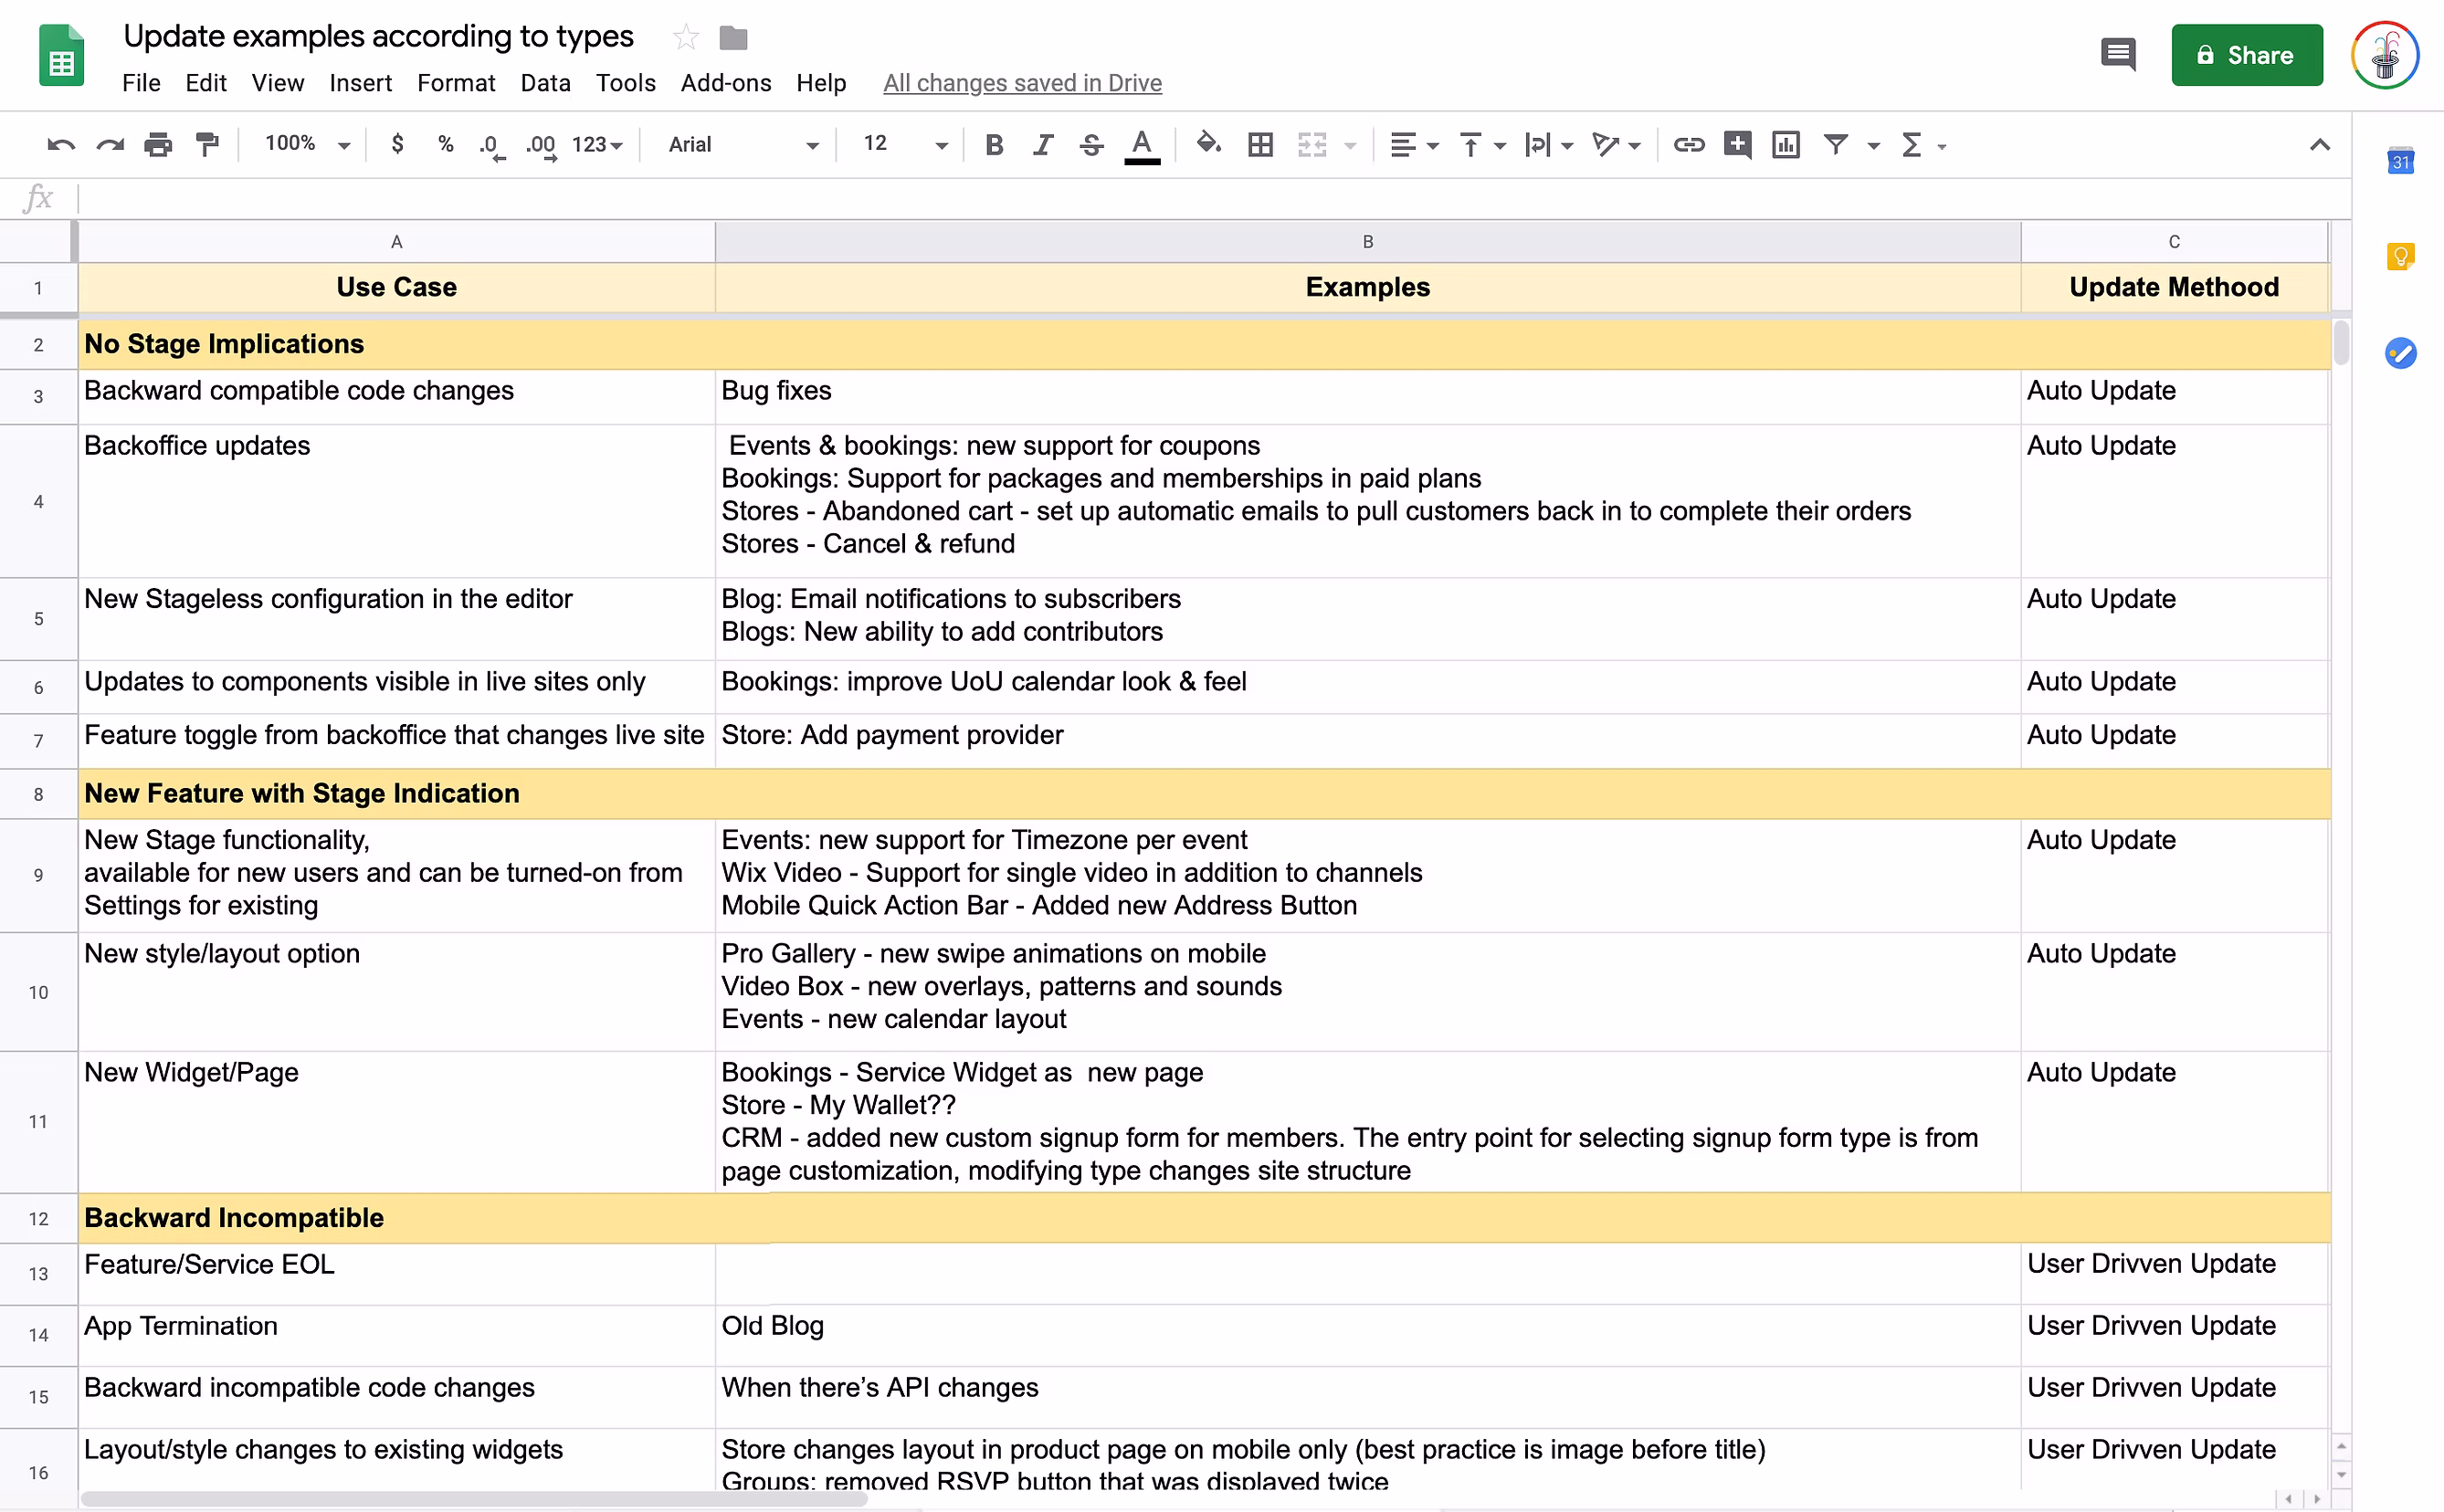Open the Edit menu

(206, 83)
